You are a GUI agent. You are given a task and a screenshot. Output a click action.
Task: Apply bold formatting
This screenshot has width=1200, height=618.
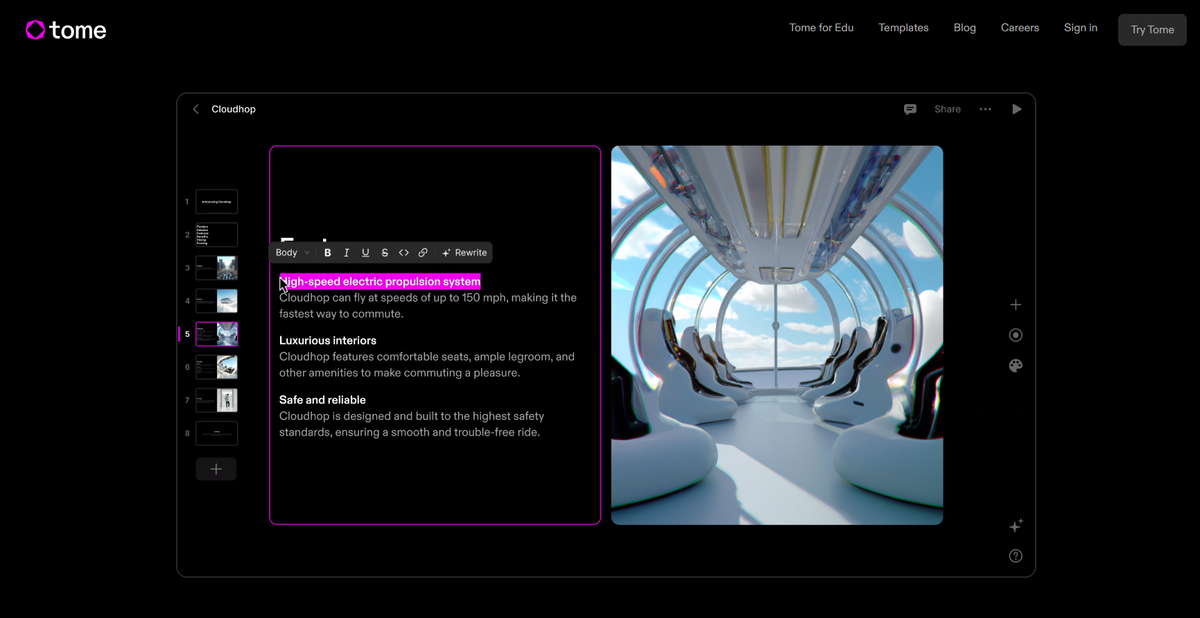click(327, 253)
